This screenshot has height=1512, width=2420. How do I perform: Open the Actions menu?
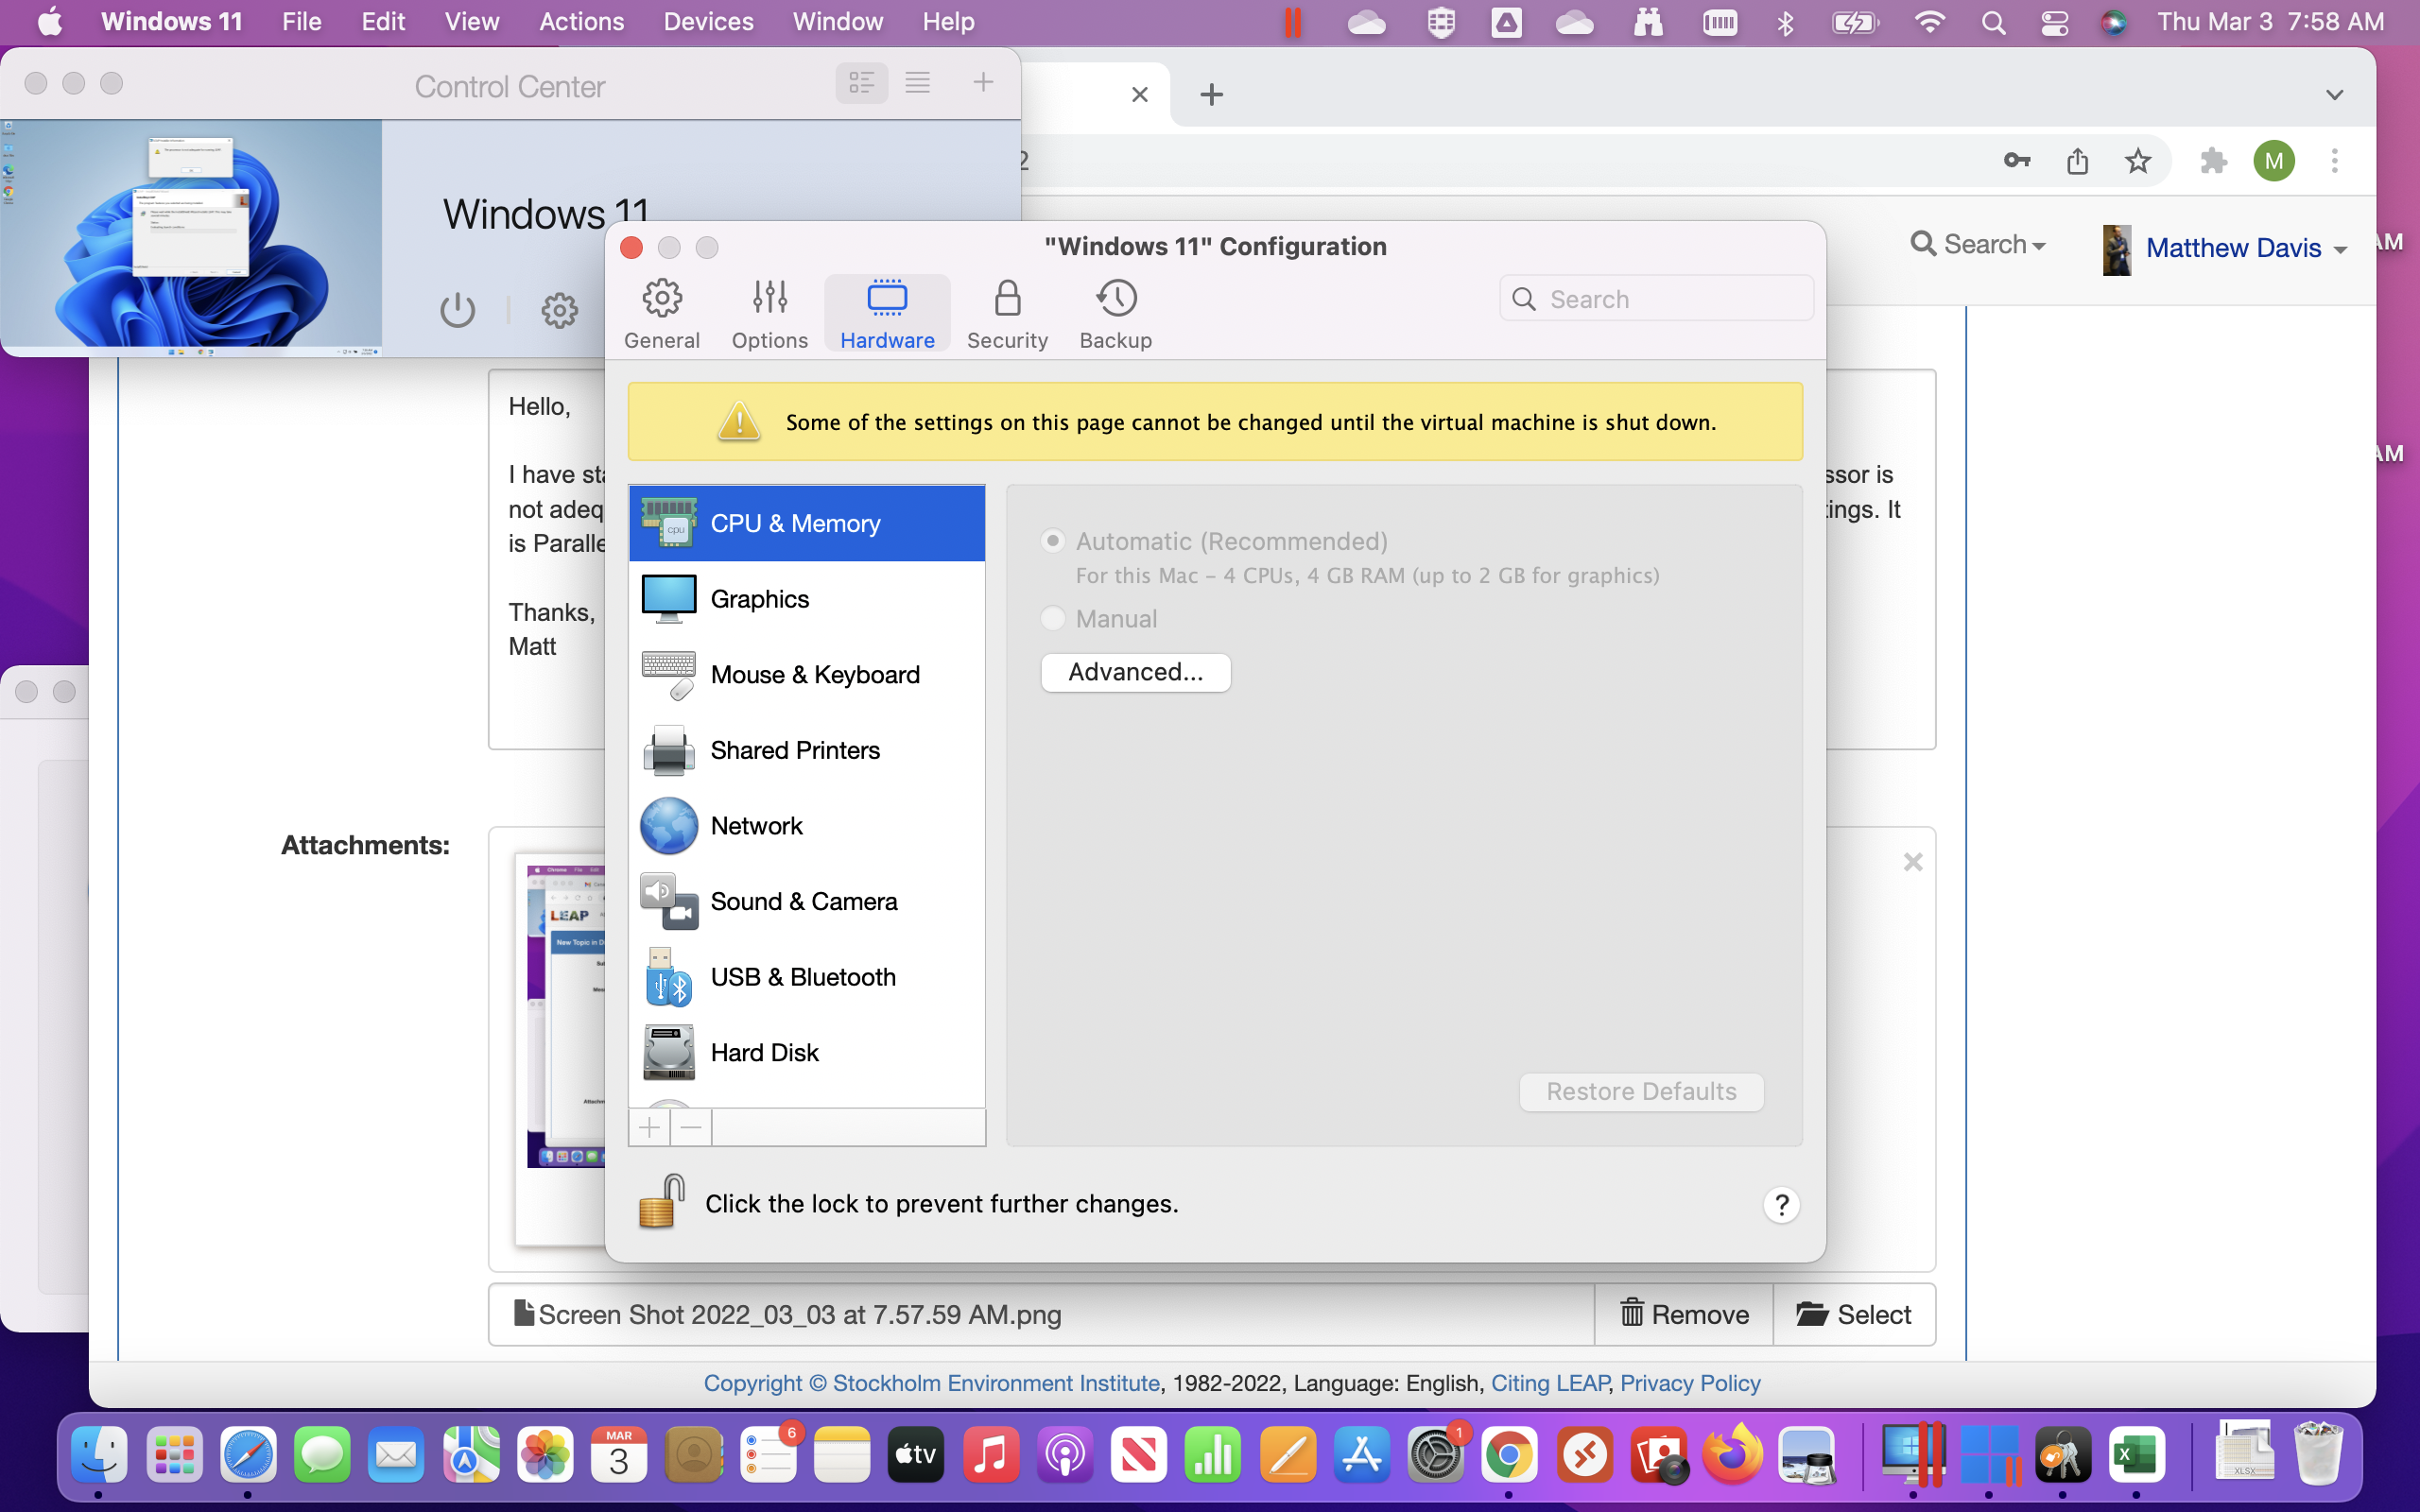click(581, 22)
